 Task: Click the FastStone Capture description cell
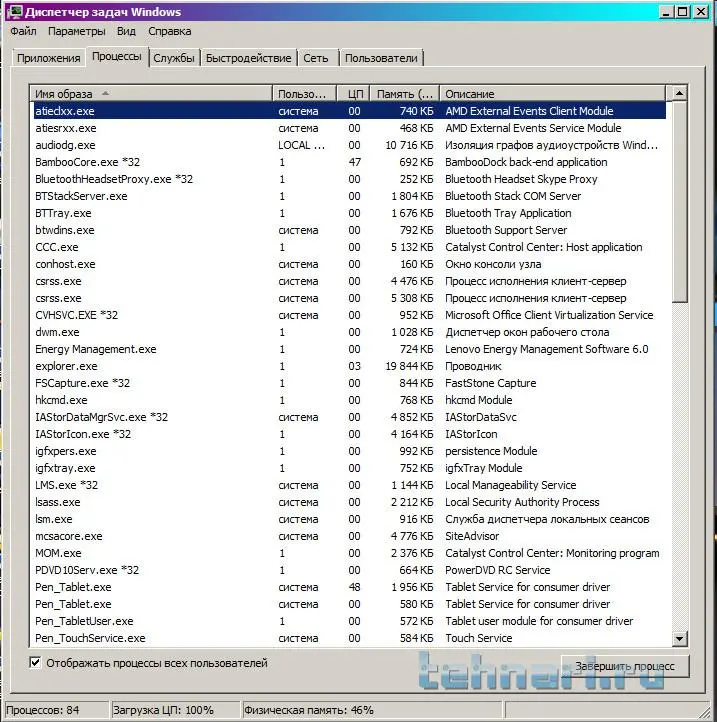click(x=490, y=383)
